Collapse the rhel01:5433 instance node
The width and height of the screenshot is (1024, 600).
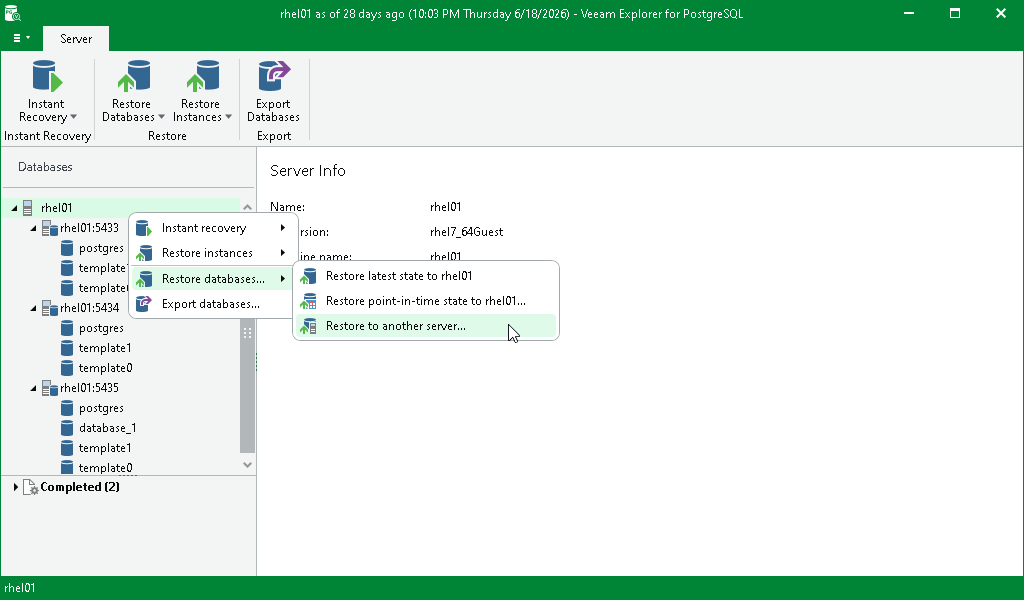[x=33, y=229]
